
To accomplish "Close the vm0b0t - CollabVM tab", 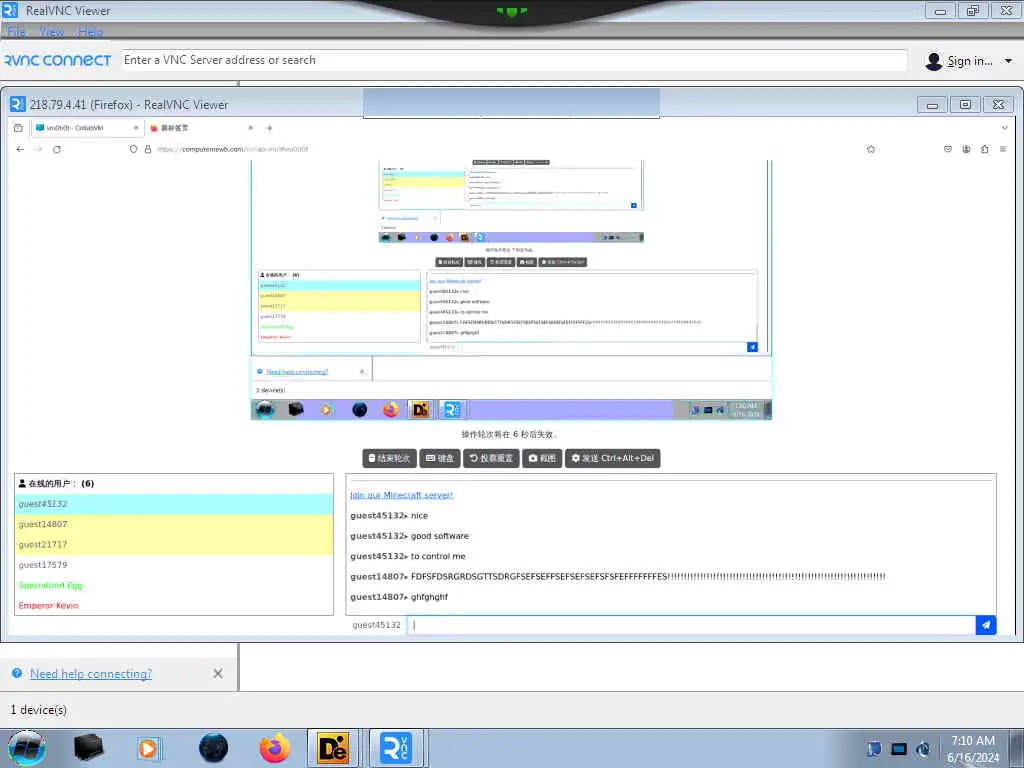I will pyautogui.click(x=136, y=128).
